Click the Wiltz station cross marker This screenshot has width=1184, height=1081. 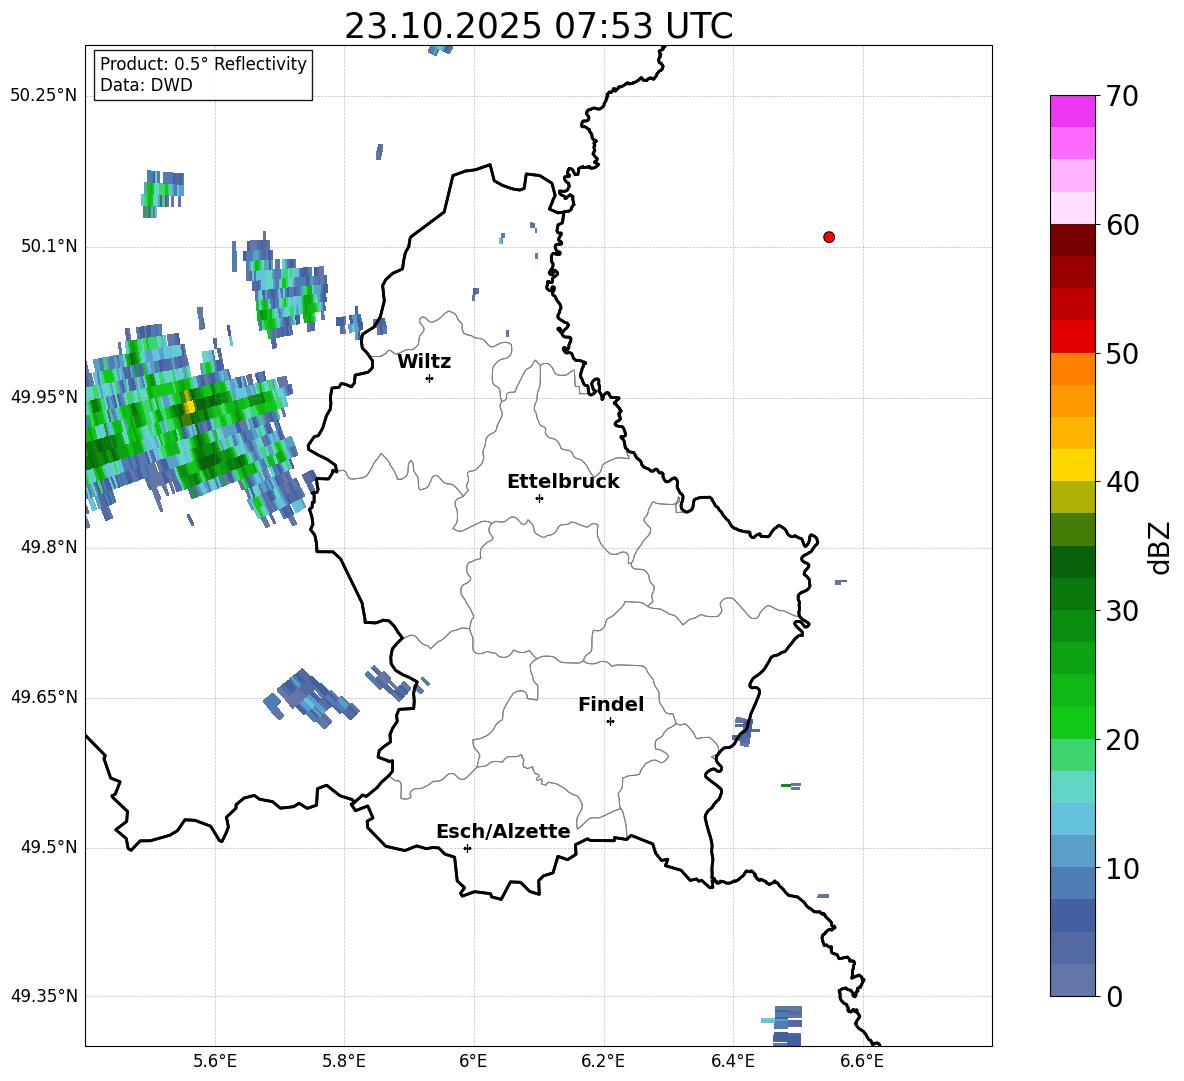pos(430,378)
